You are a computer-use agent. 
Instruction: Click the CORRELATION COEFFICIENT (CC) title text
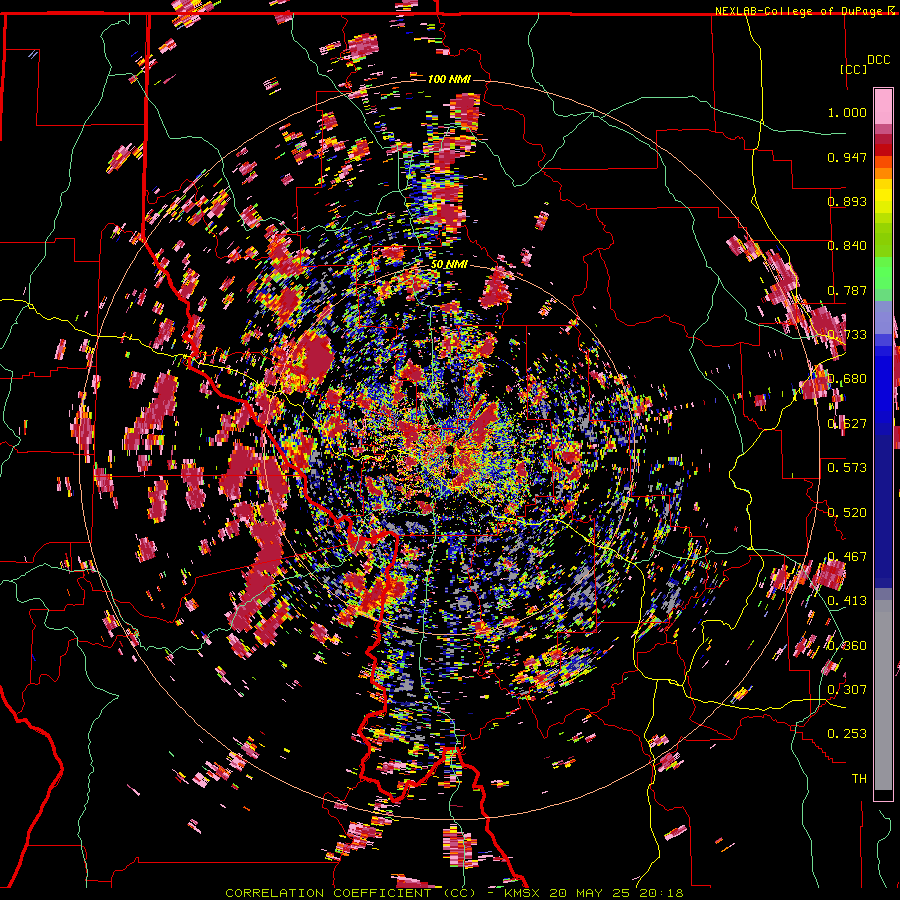point(351,893)
